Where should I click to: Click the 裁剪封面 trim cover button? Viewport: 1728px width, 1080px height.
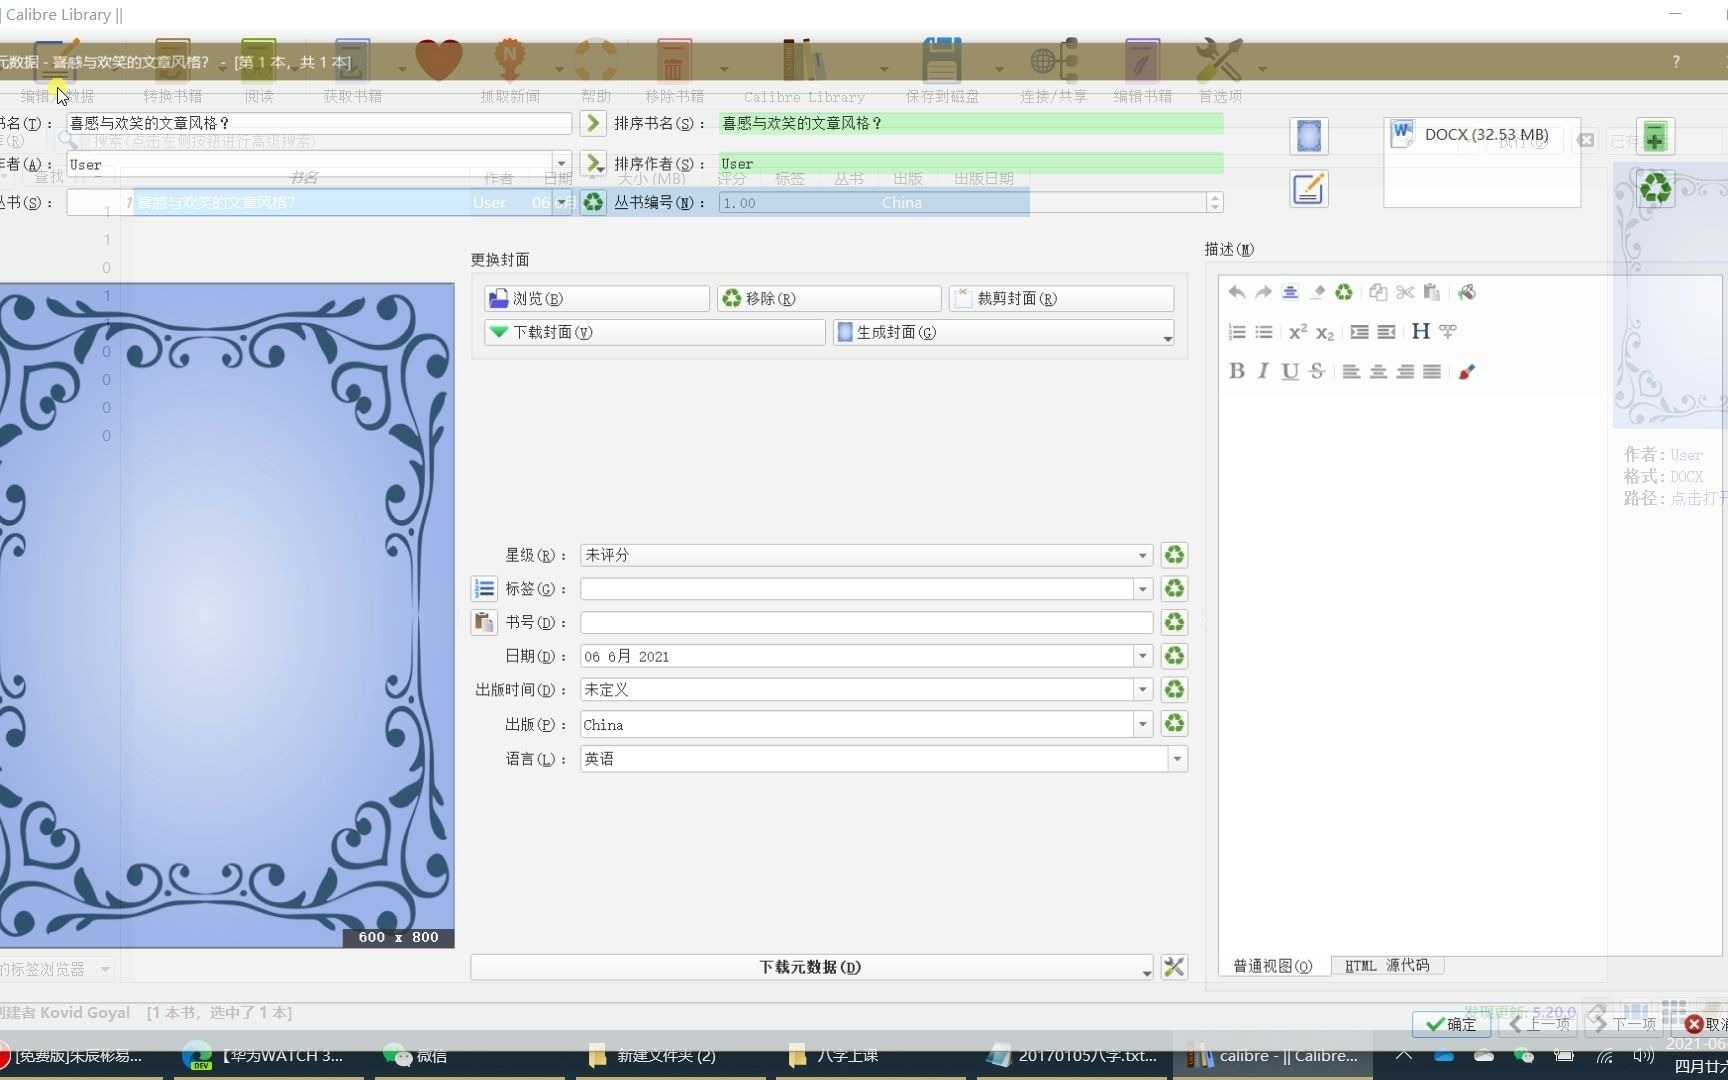click(1061, 298)
